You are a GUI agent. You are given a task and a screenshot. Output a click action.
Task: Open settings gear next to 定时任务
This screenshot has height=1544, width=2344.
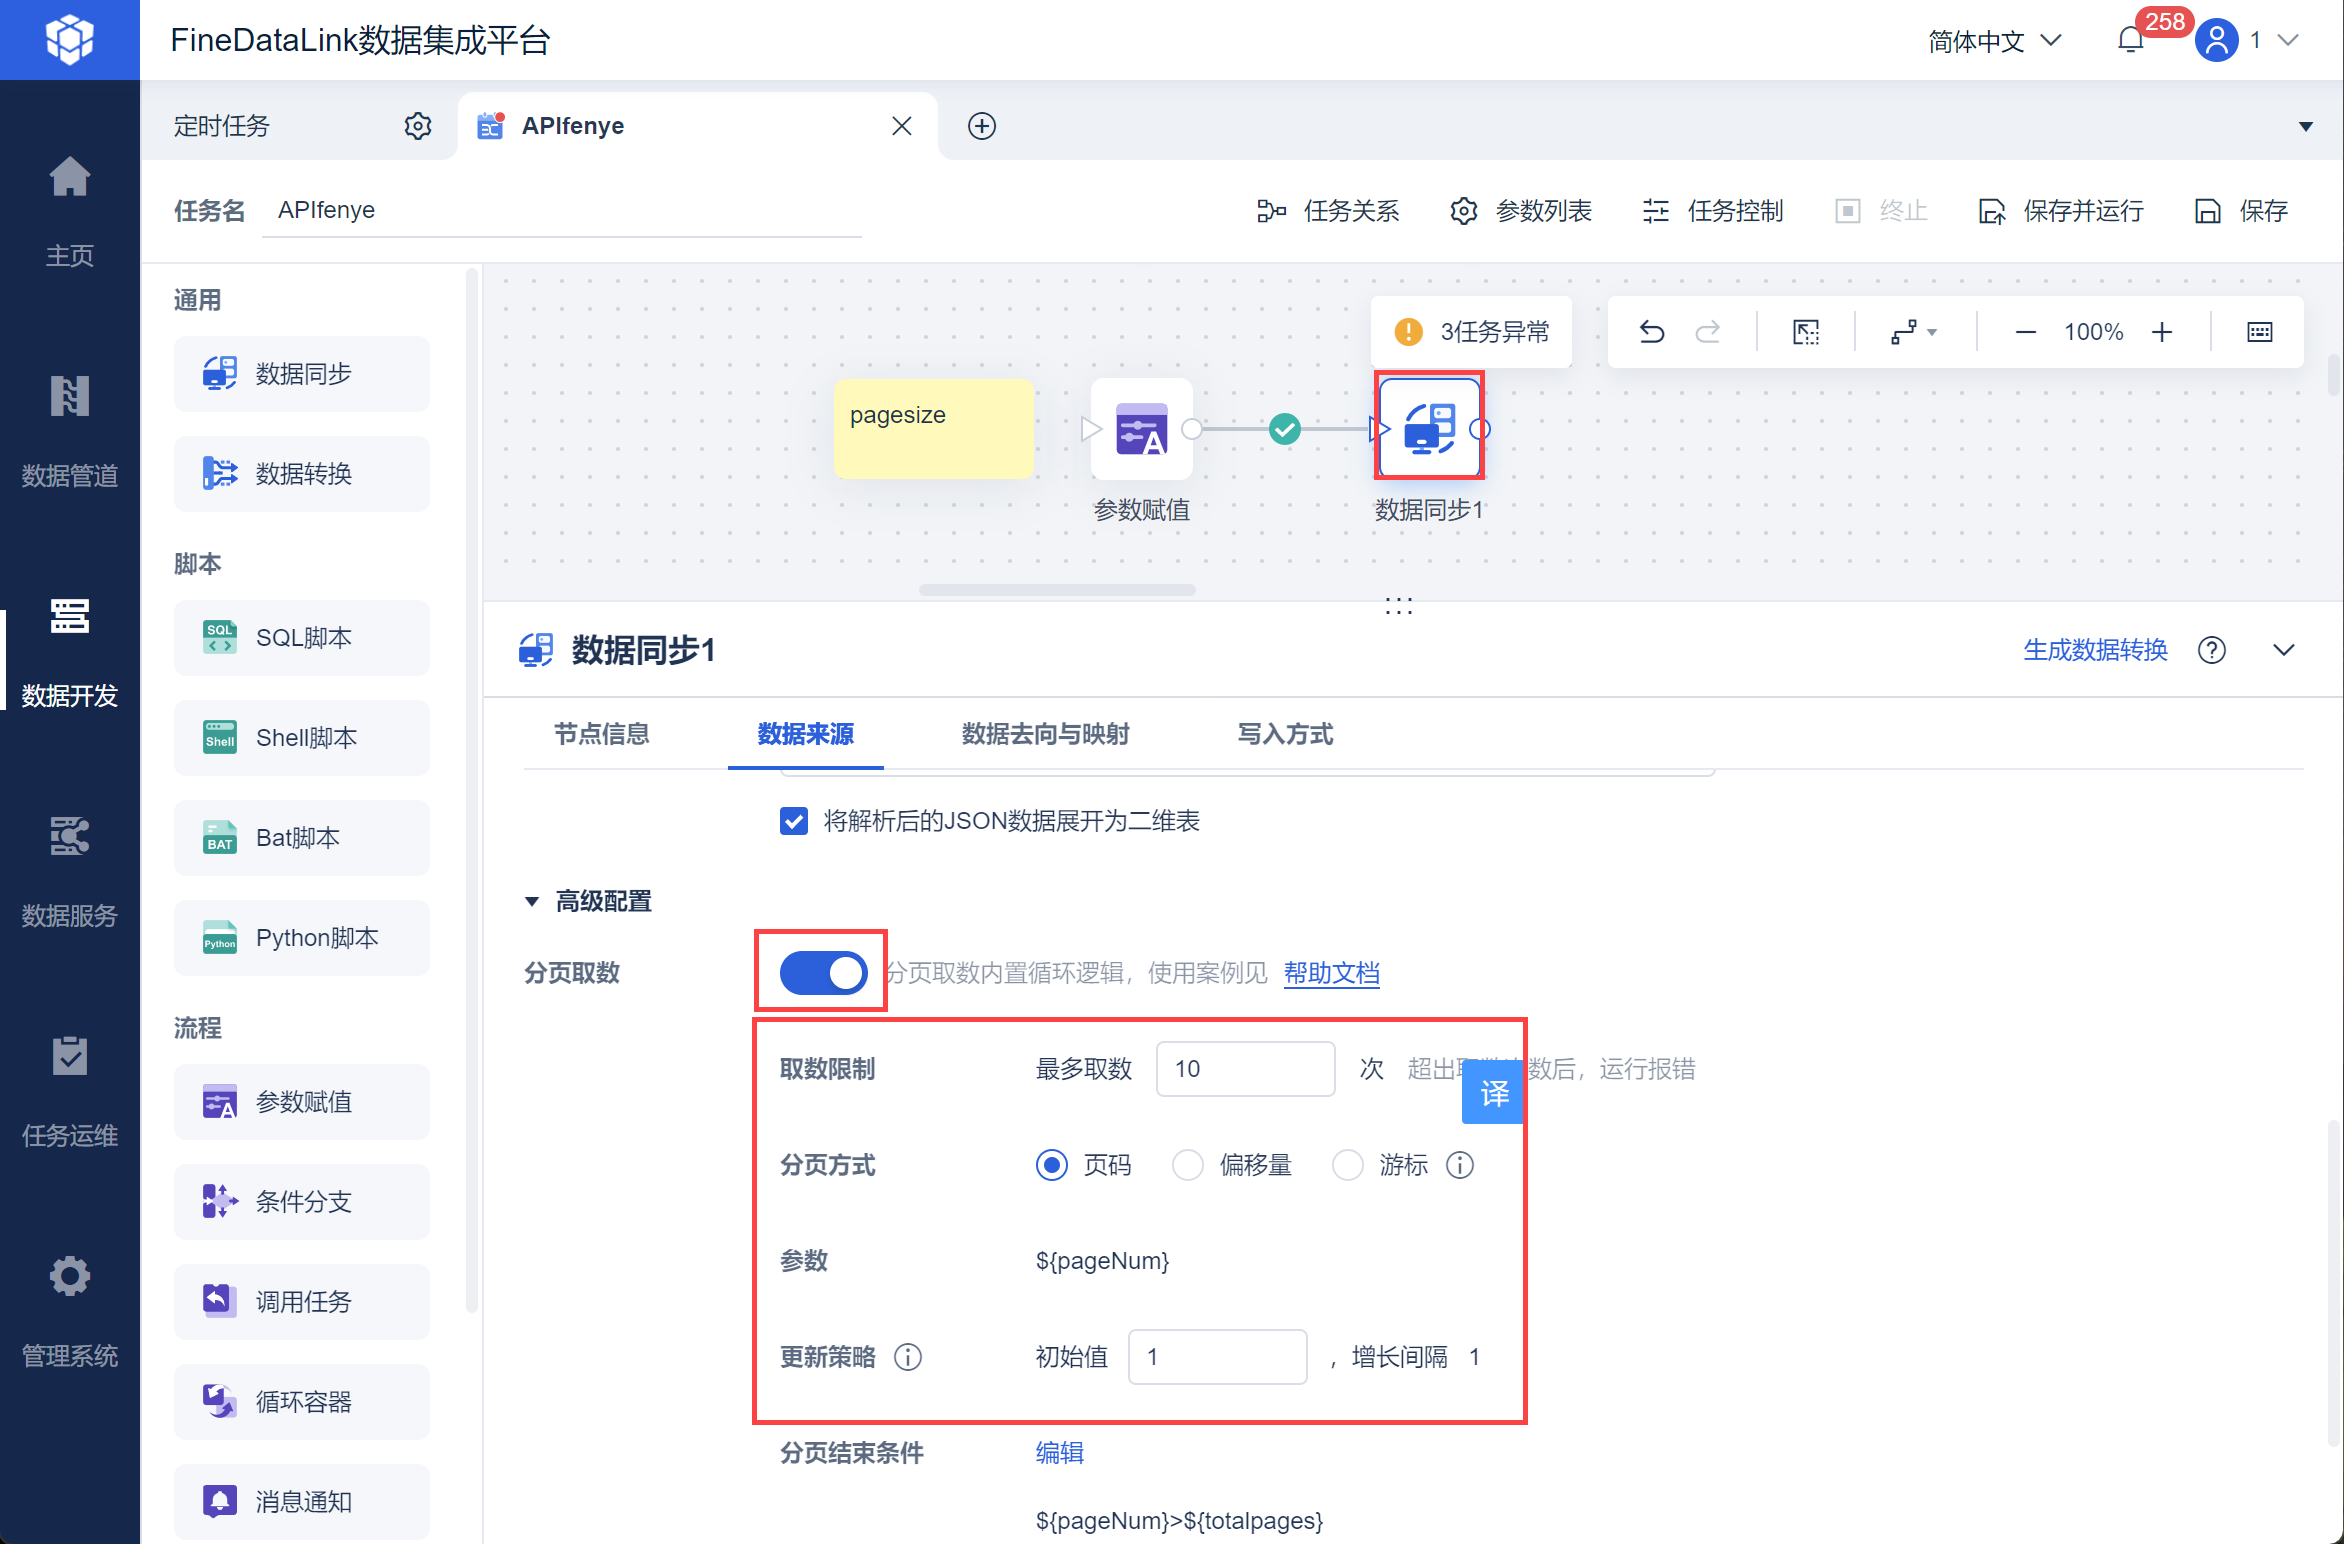coord(418,126)
